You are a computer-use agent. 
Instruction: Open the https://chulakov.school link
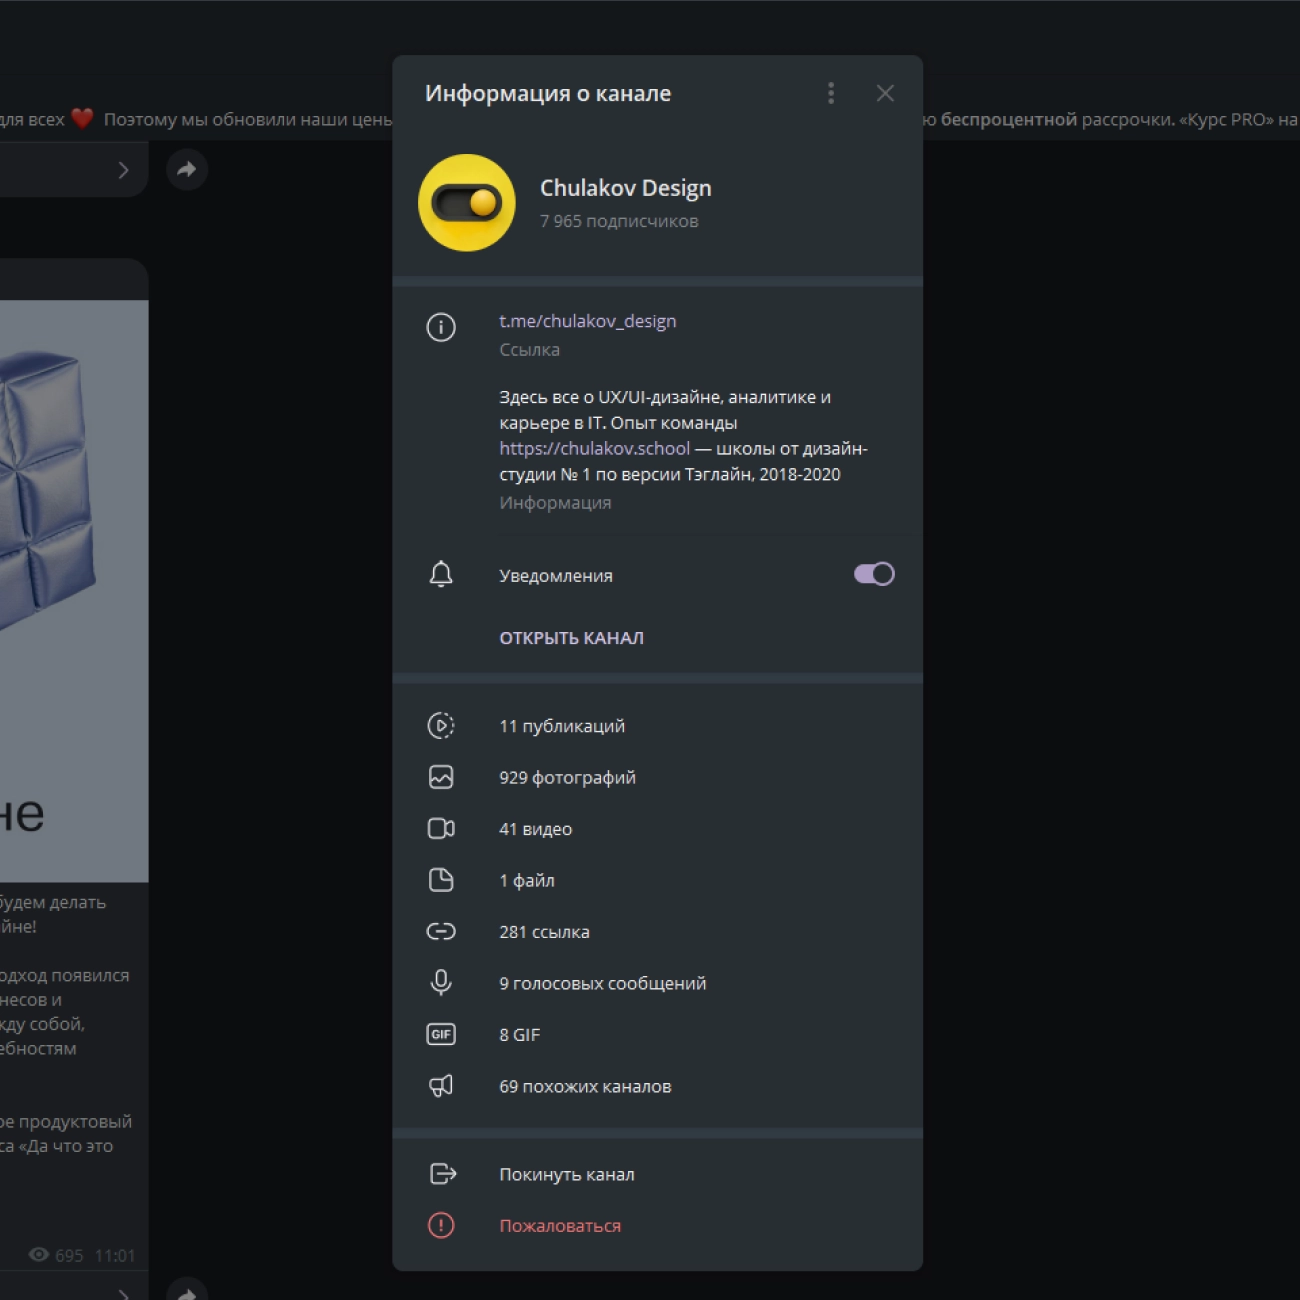click(595, 448)
